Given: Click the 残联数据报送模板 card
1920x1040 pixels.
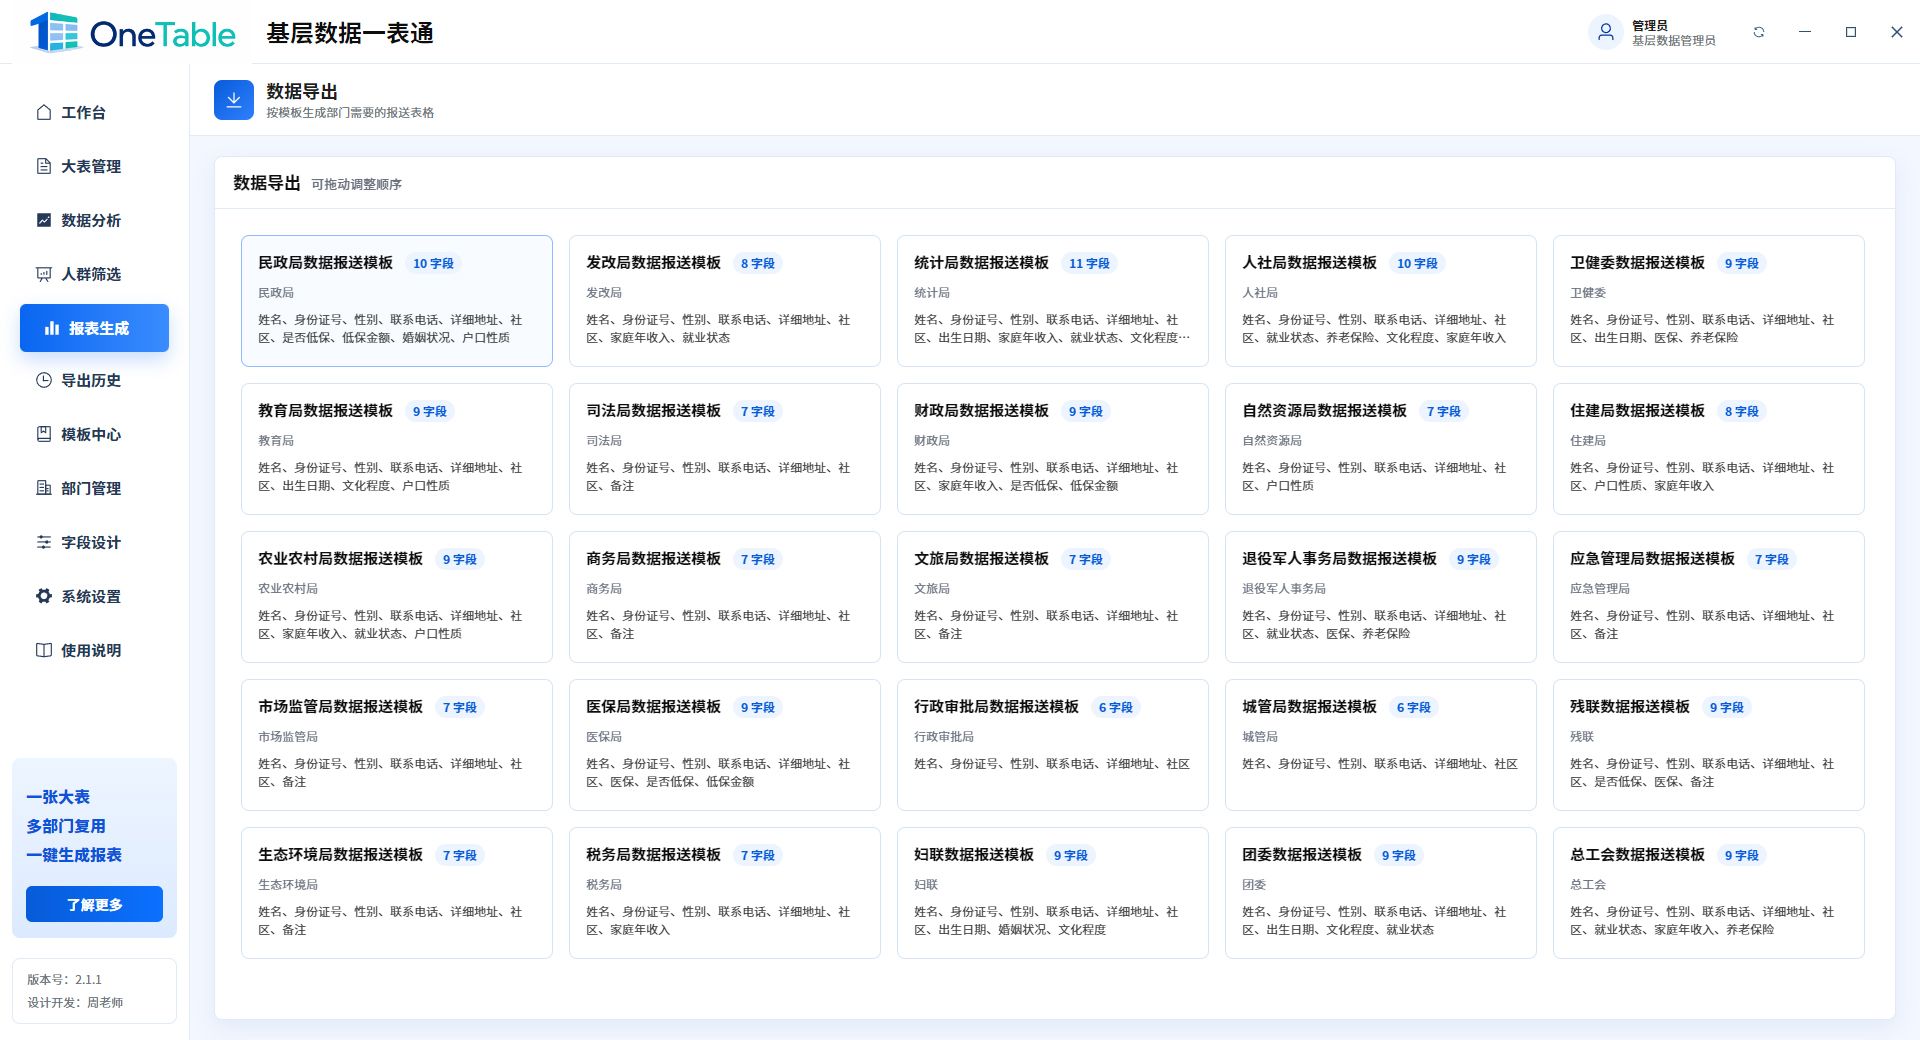Looking at the screenshot, I should pyautogui.click(x=1709, y=745).
